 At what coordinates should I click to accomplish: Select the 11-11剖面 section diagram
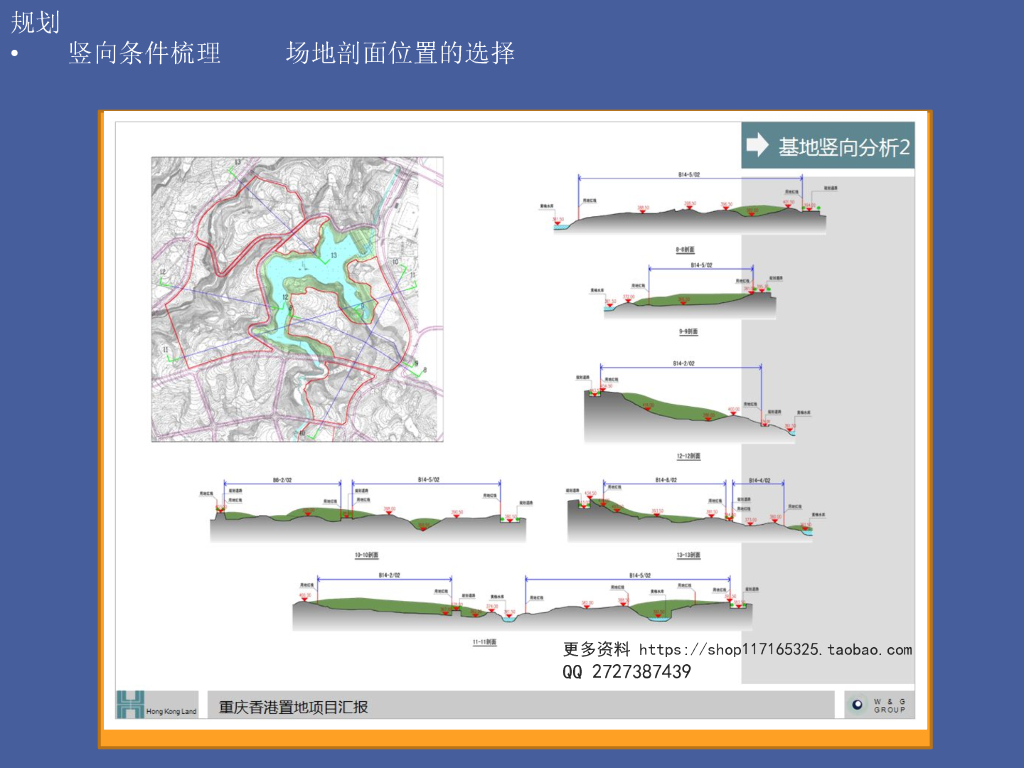[x=520, y=605]
